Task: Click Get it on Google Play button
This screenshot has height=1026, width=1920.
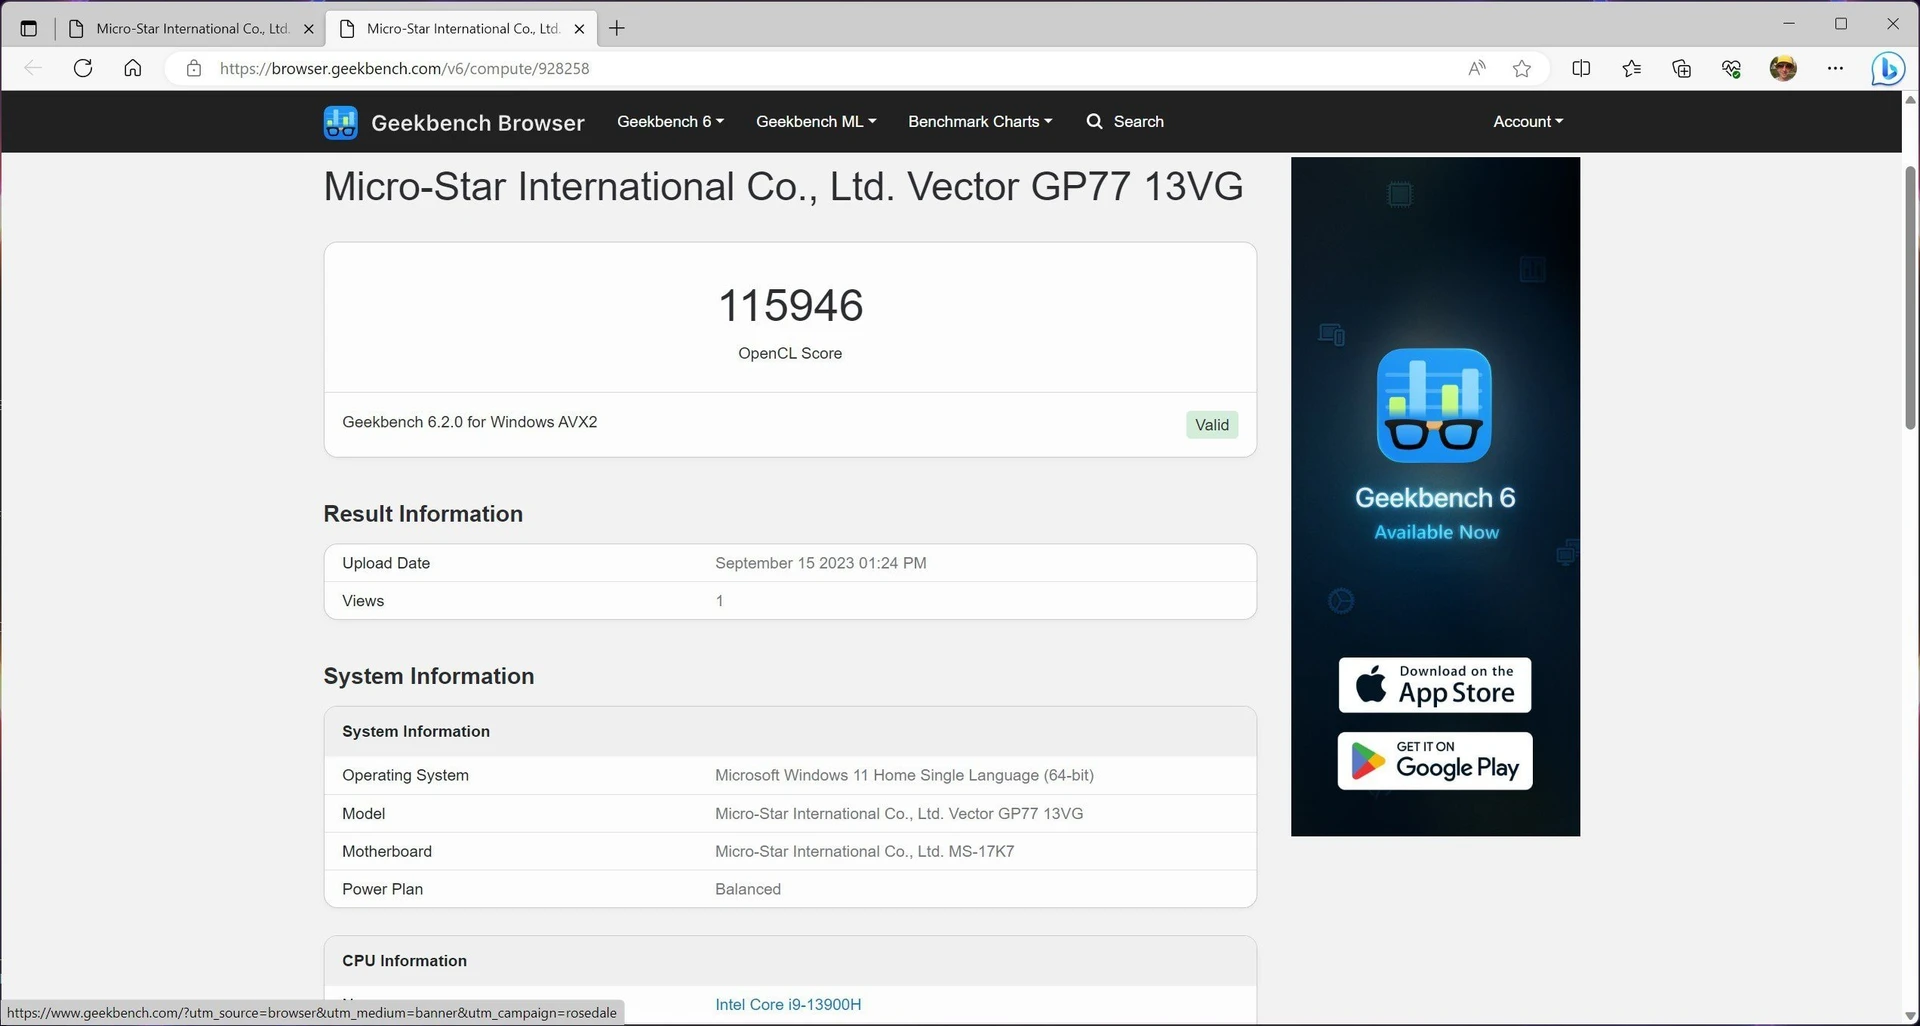Action: [1435, 761]
